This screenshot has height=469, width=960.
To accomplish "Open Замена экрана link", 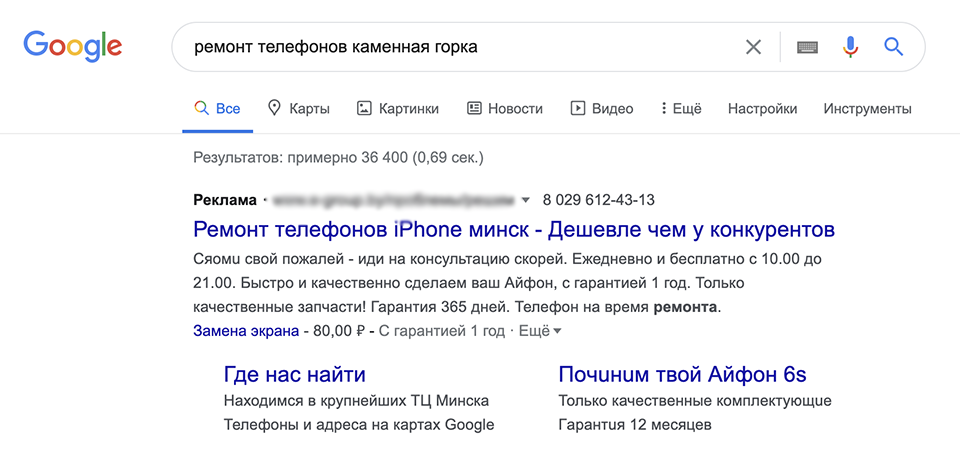I will click(246, 331).
